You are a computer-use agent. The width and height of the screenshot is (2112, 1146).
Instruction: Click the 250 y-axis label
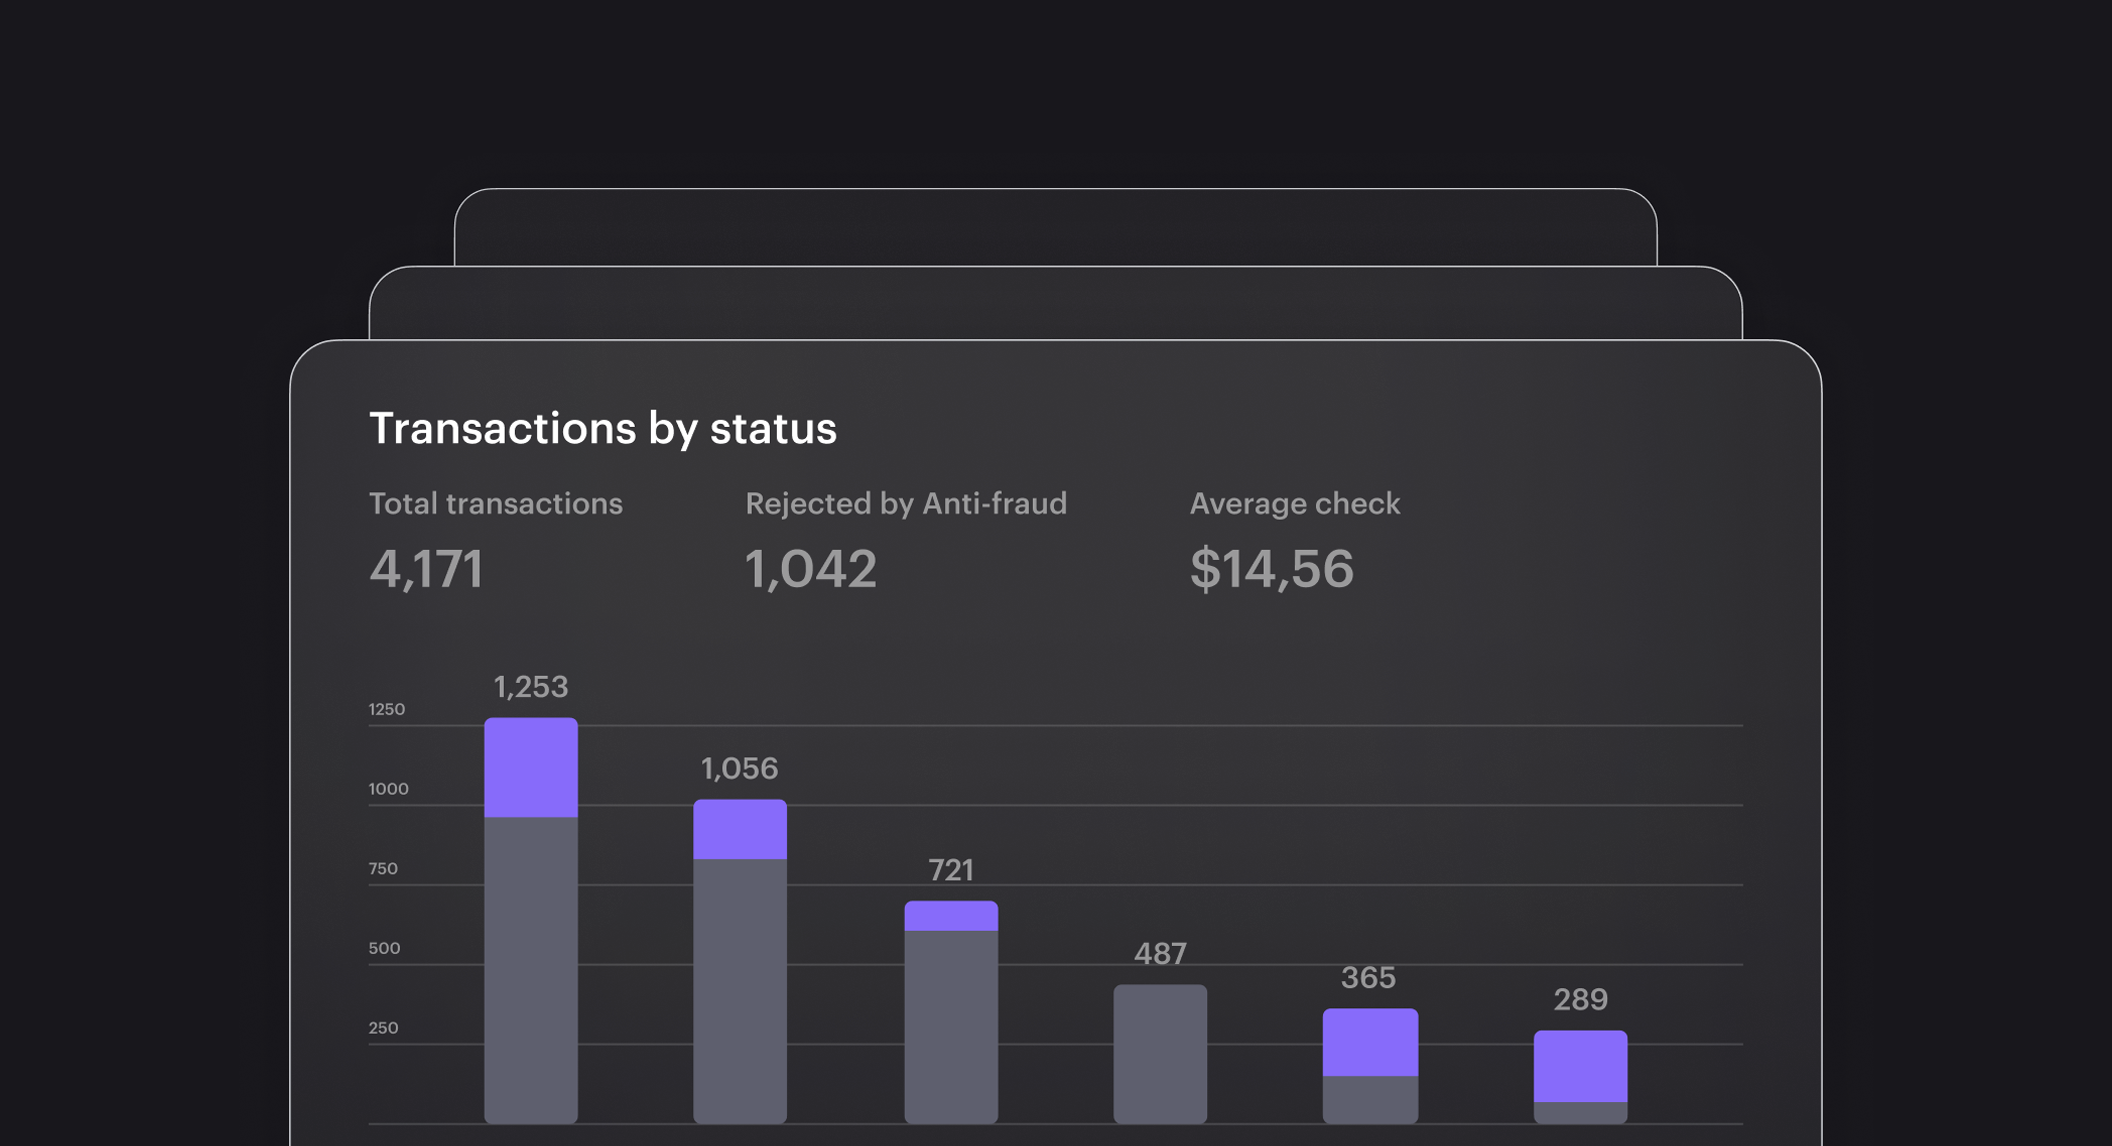point(383,1028)
